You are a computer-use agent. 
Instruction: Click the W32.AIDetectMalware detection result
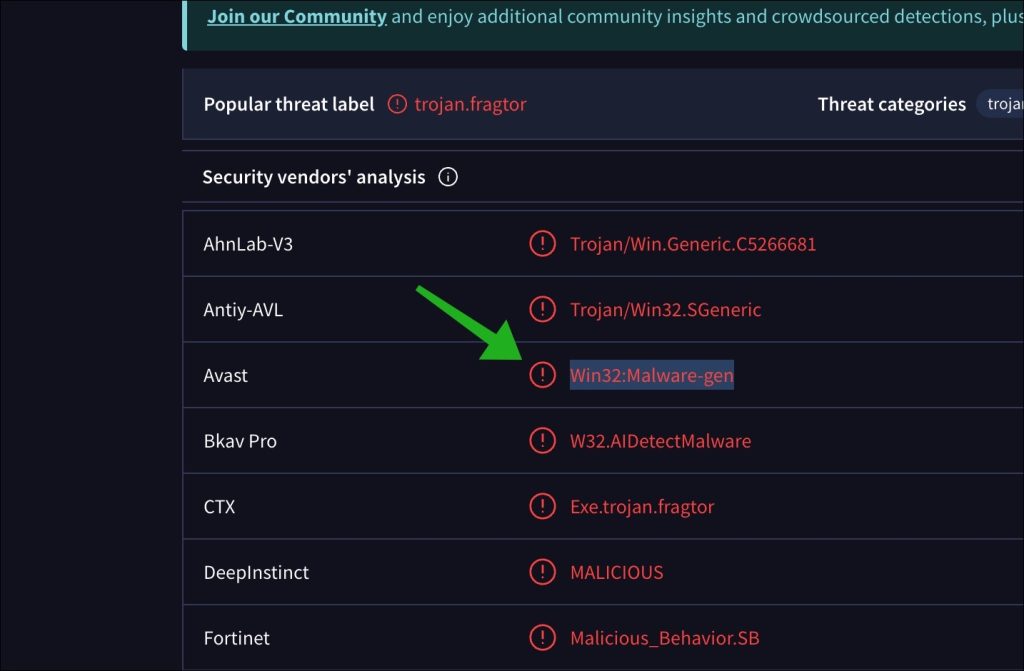coord(660,441)
